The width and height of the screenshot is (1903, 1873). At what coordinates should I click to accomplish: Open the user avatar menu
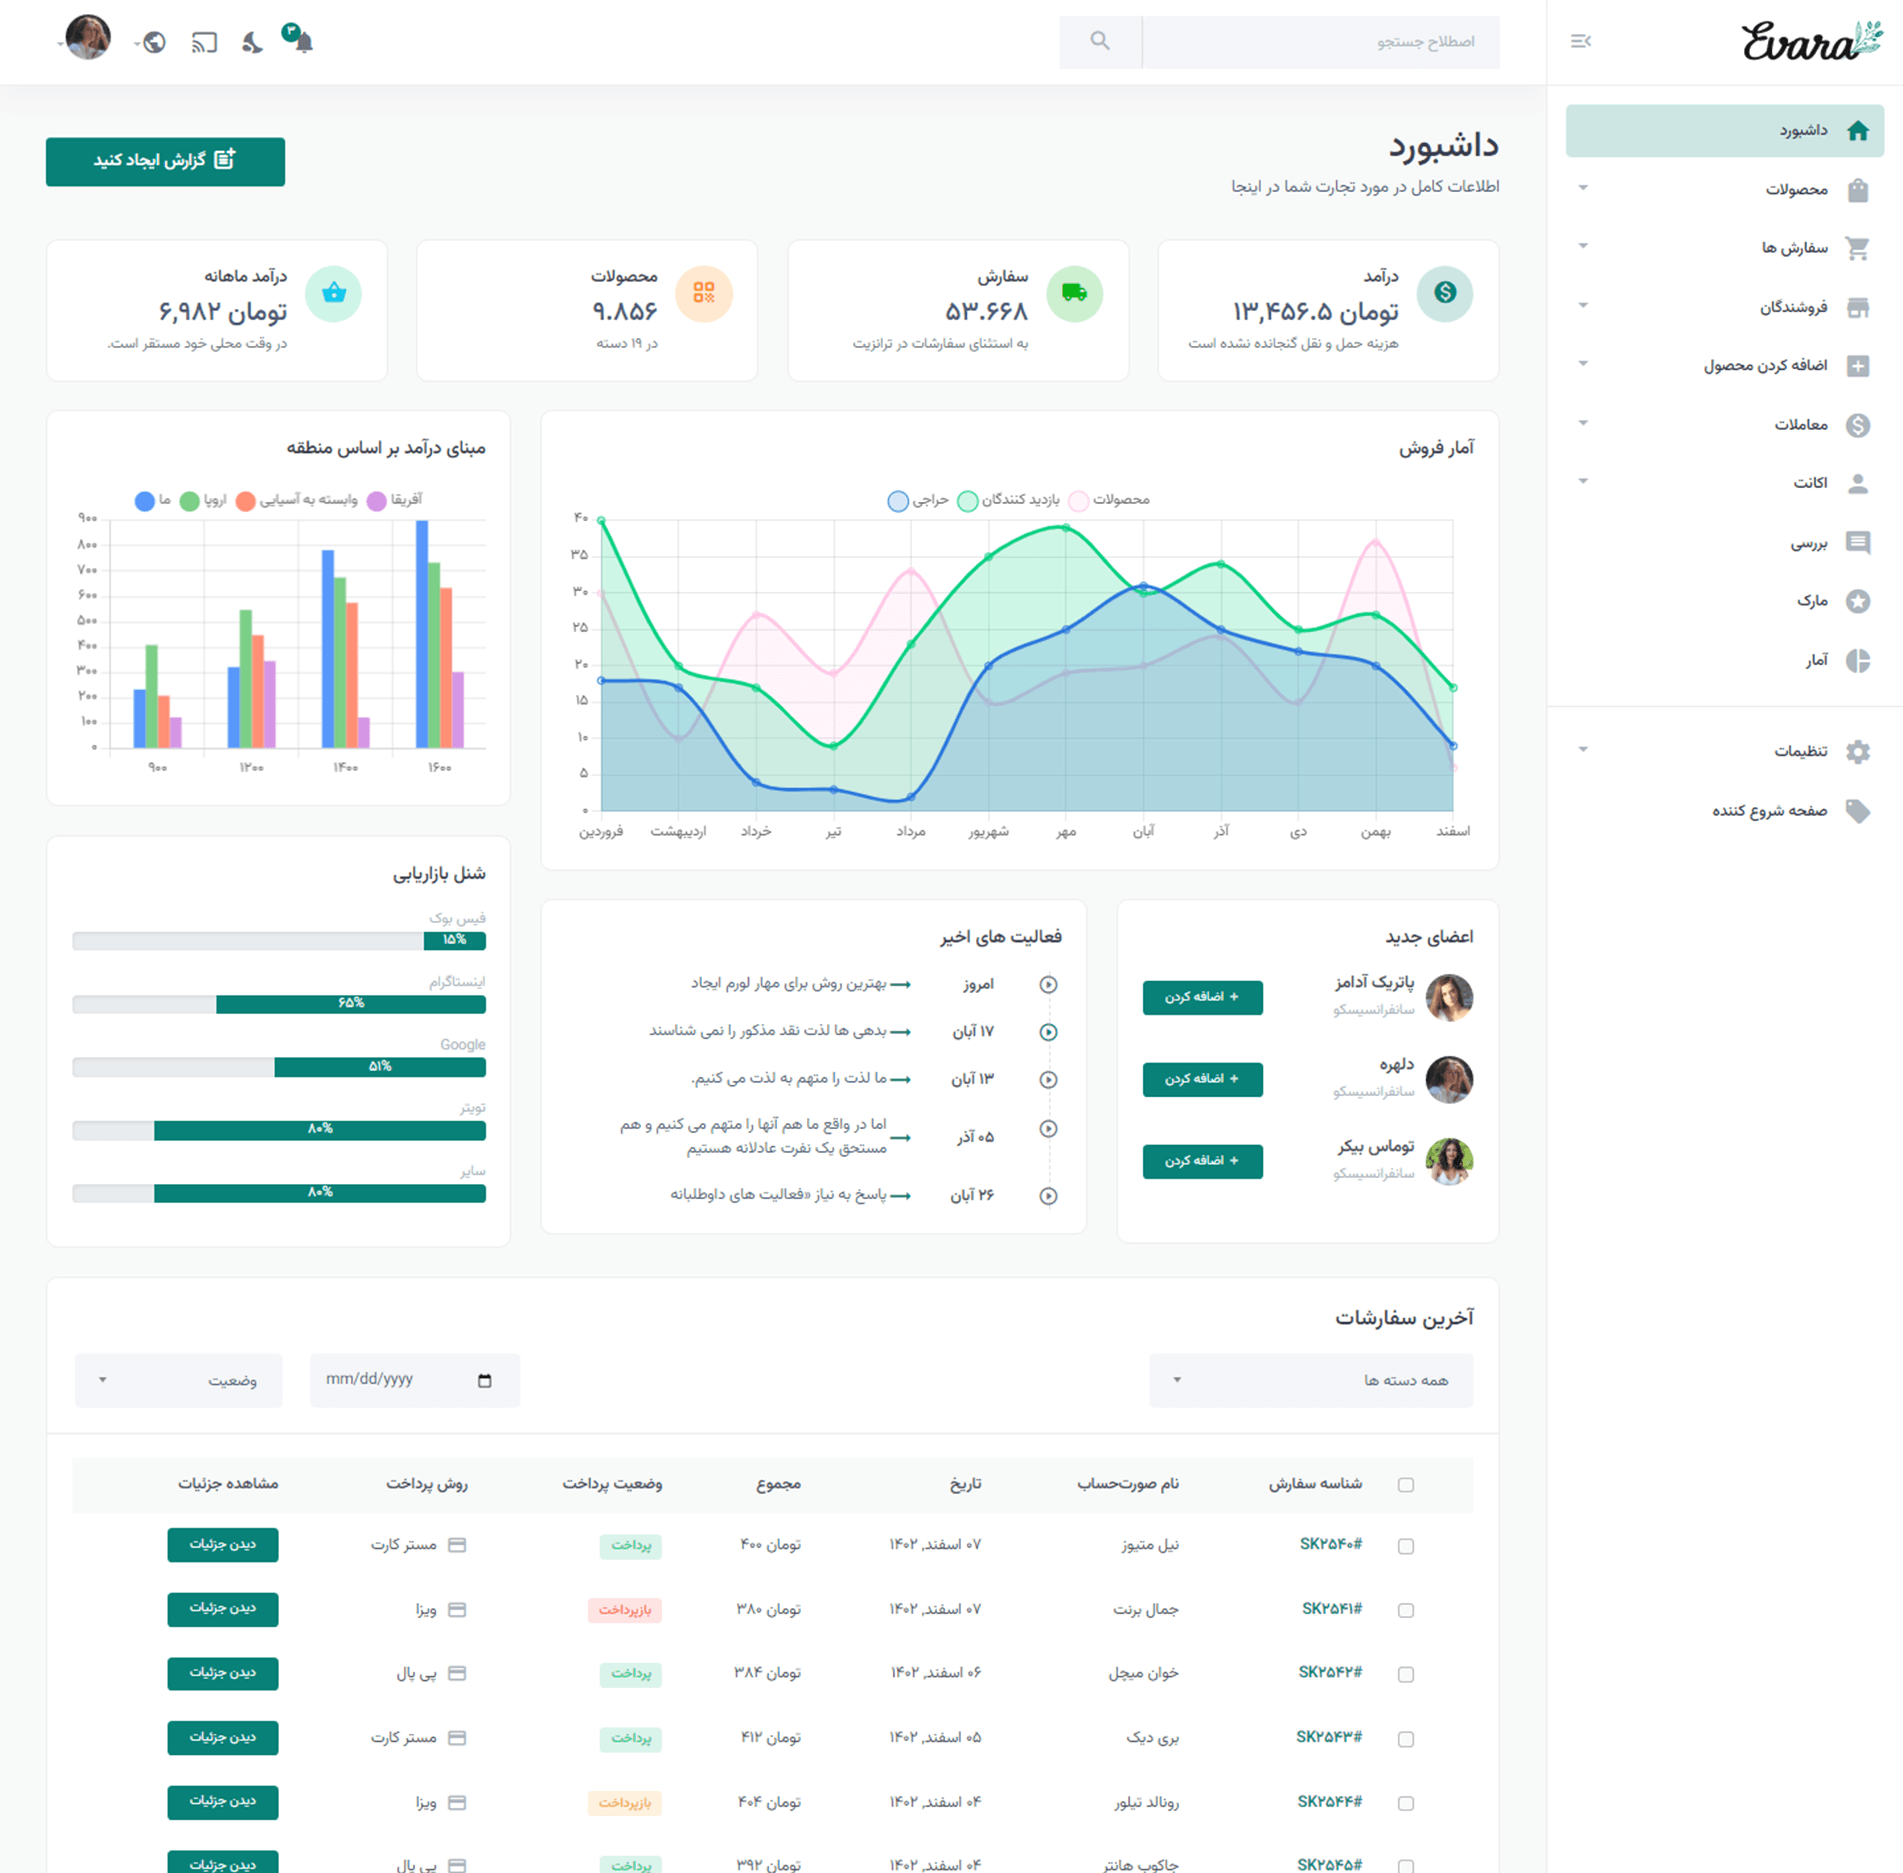coord(88,38)
